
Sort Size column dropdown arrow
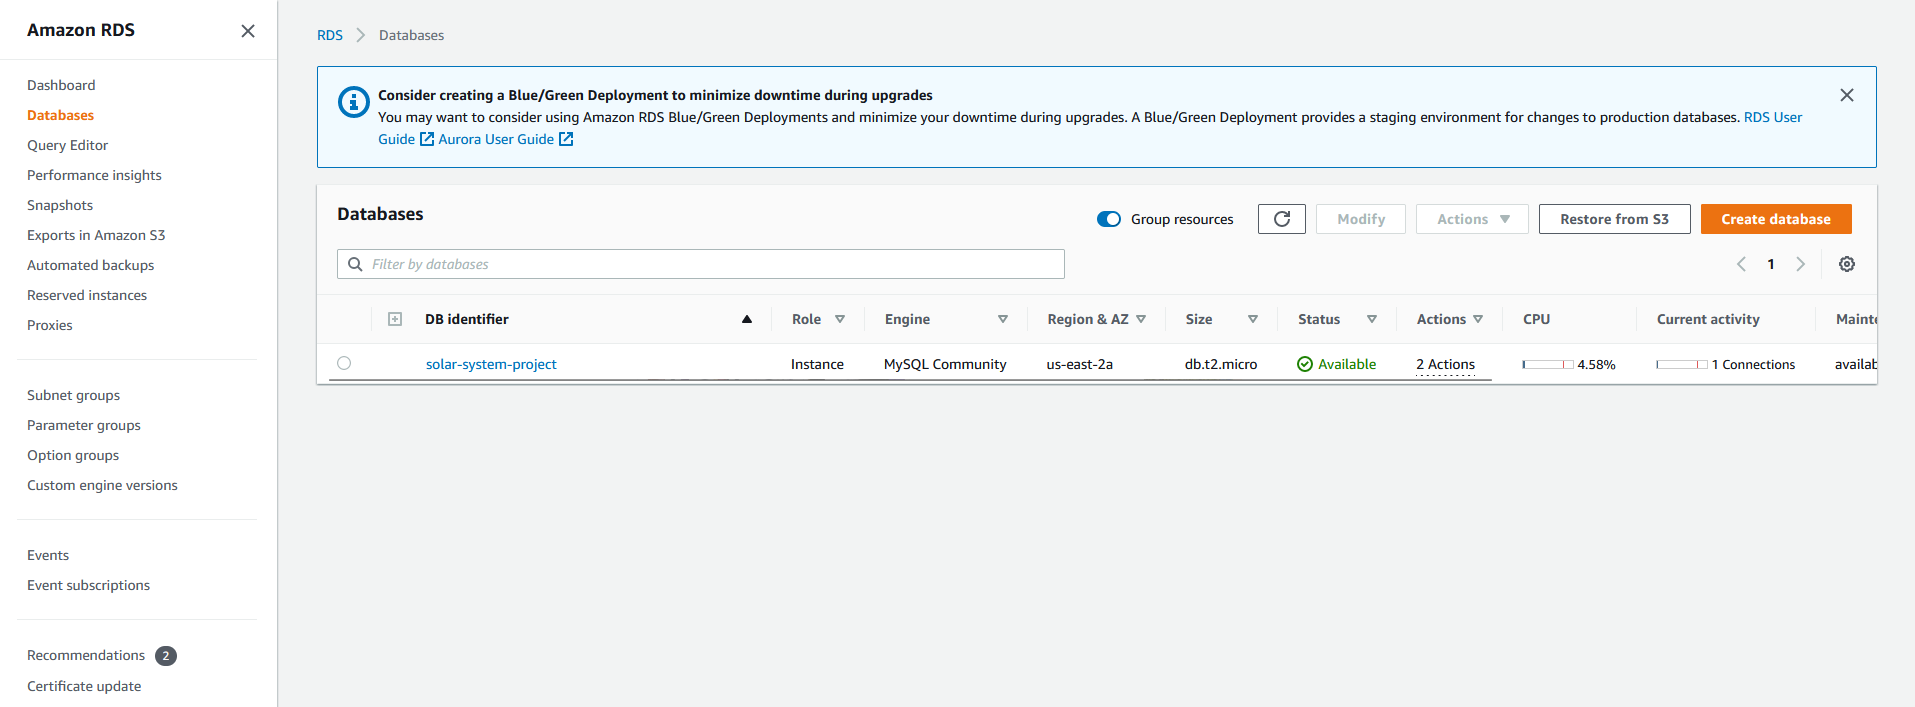[1253, 319]
